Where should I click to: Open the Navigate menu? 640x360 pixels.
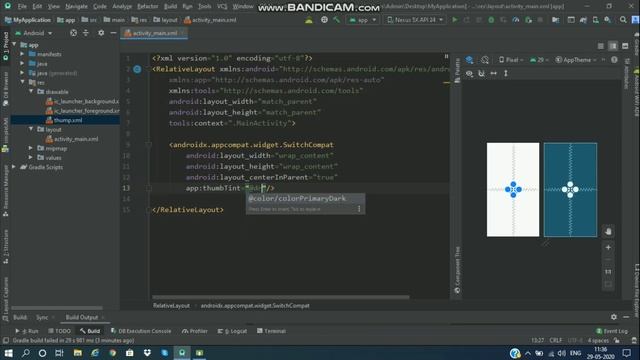[76, 7]
